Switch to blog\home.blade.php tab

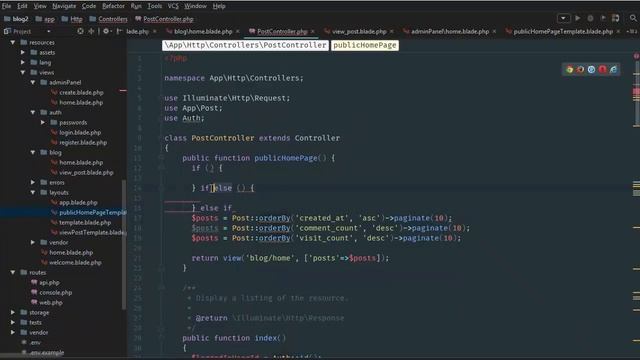click(x=203, y=31)
